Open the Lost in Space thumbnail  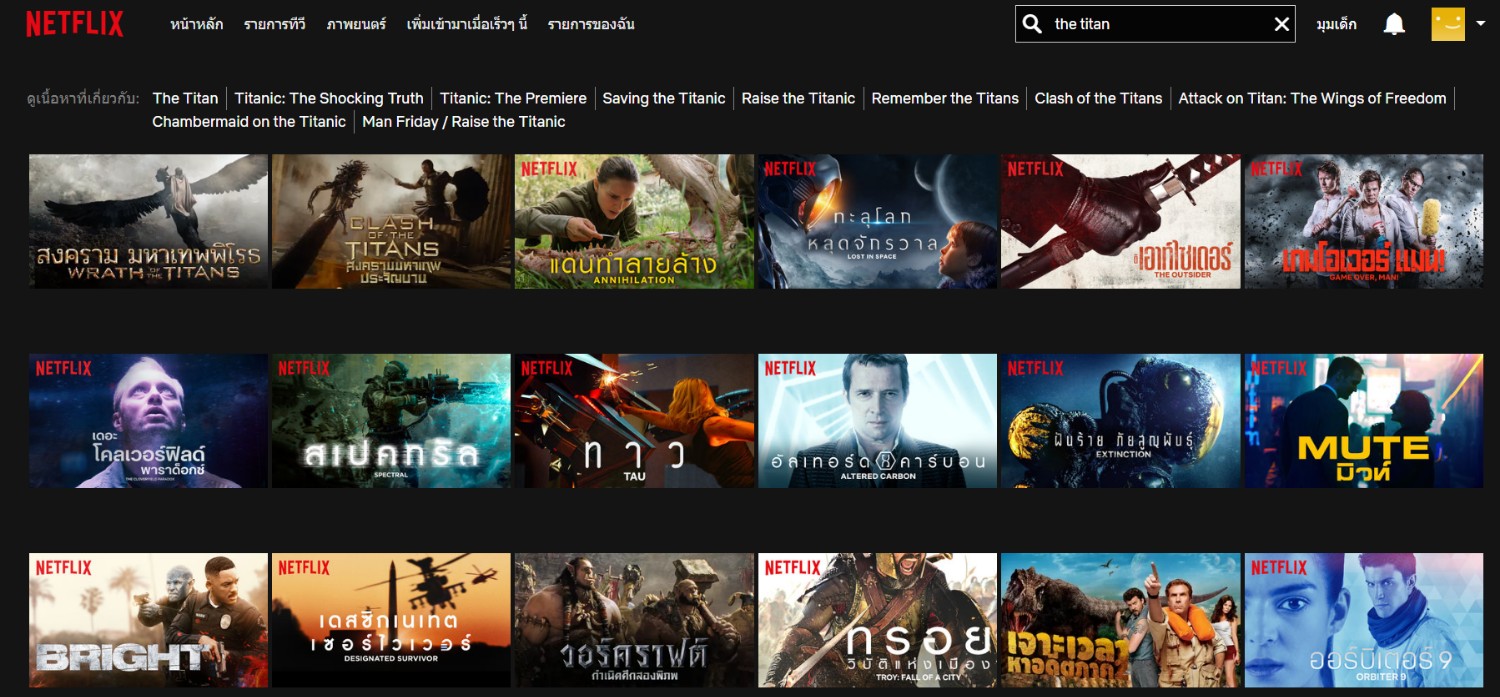pyautogui.click(x=877, y=221)
